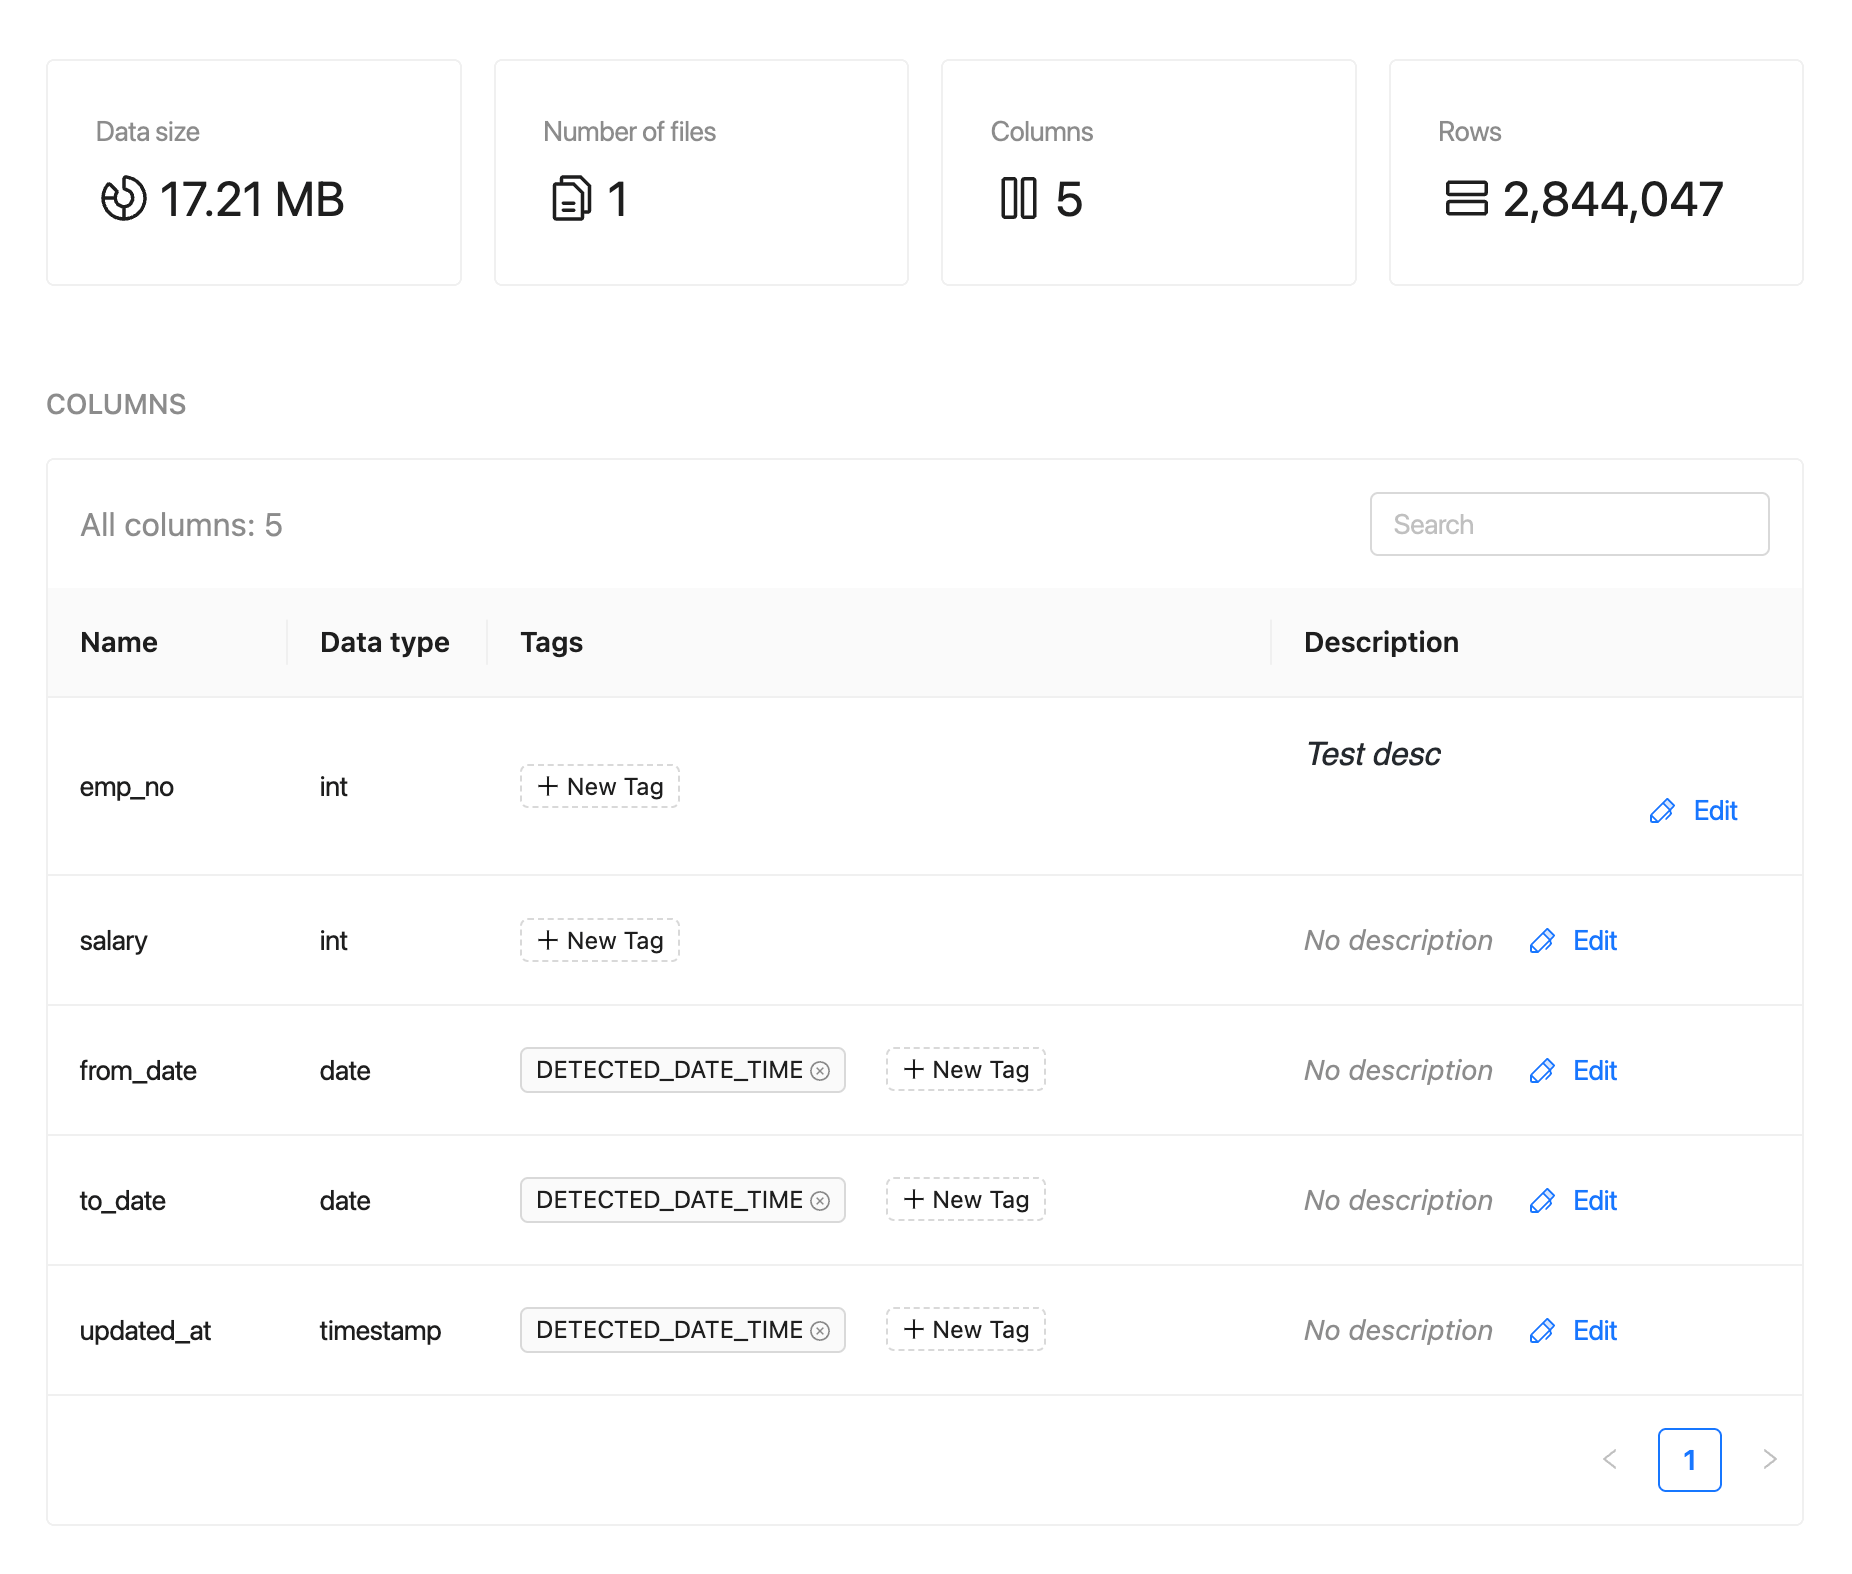Click No description text for salary

[1398, 941]
